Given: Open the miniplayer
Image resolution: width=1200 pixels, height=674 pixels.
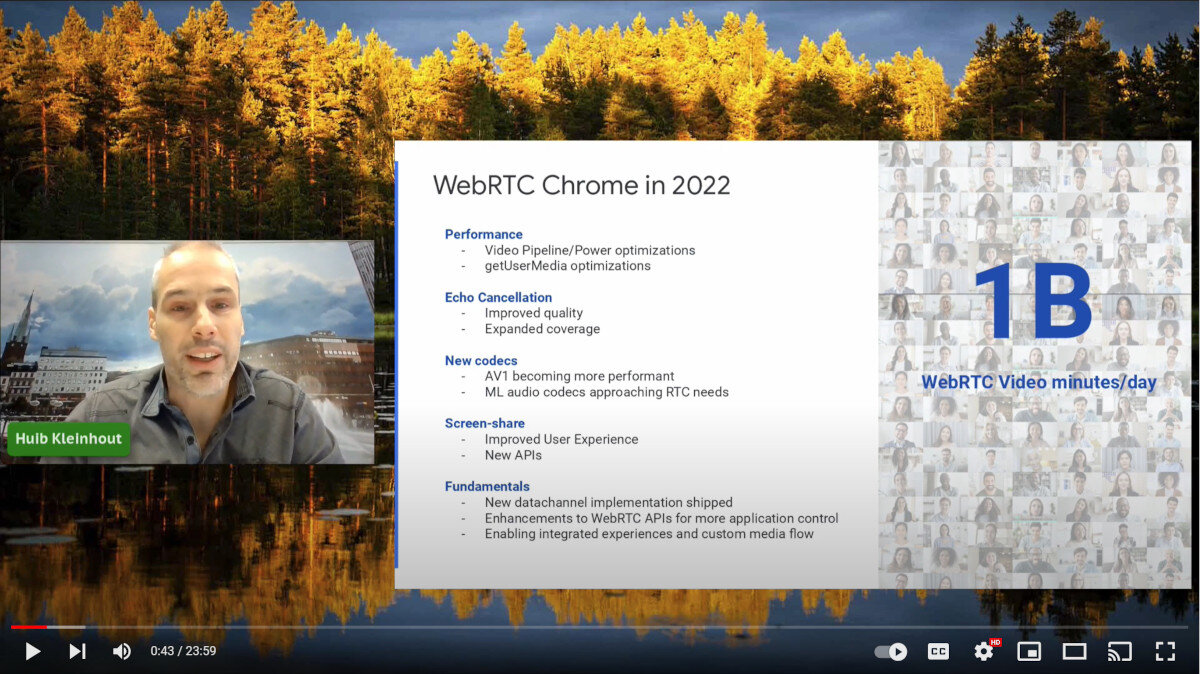Looking at the screenshot, I should (x=1029, y=651).
